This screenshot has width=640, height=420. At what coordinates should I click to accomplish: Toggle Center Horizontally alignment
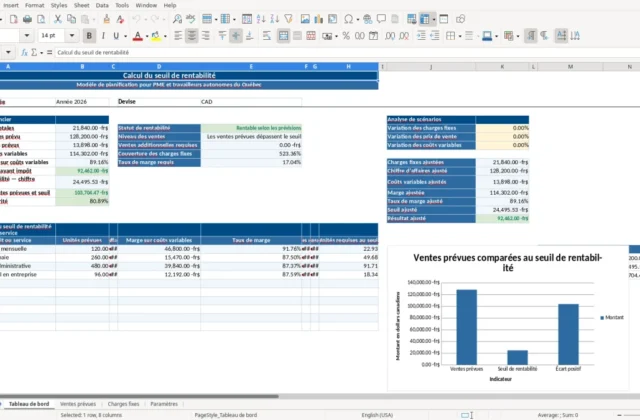point(191,36)
